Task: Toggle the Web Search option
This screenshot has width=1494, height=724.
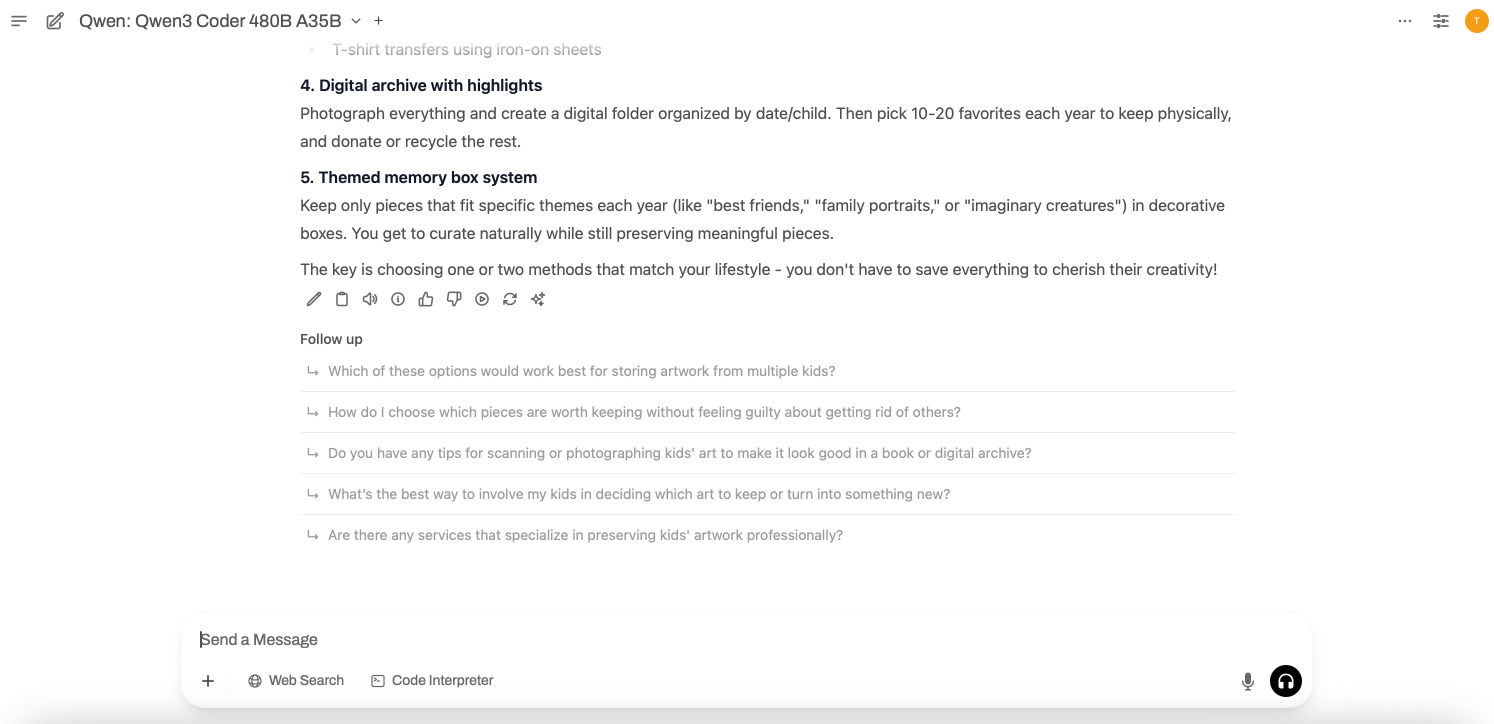Action: point(296,681)
